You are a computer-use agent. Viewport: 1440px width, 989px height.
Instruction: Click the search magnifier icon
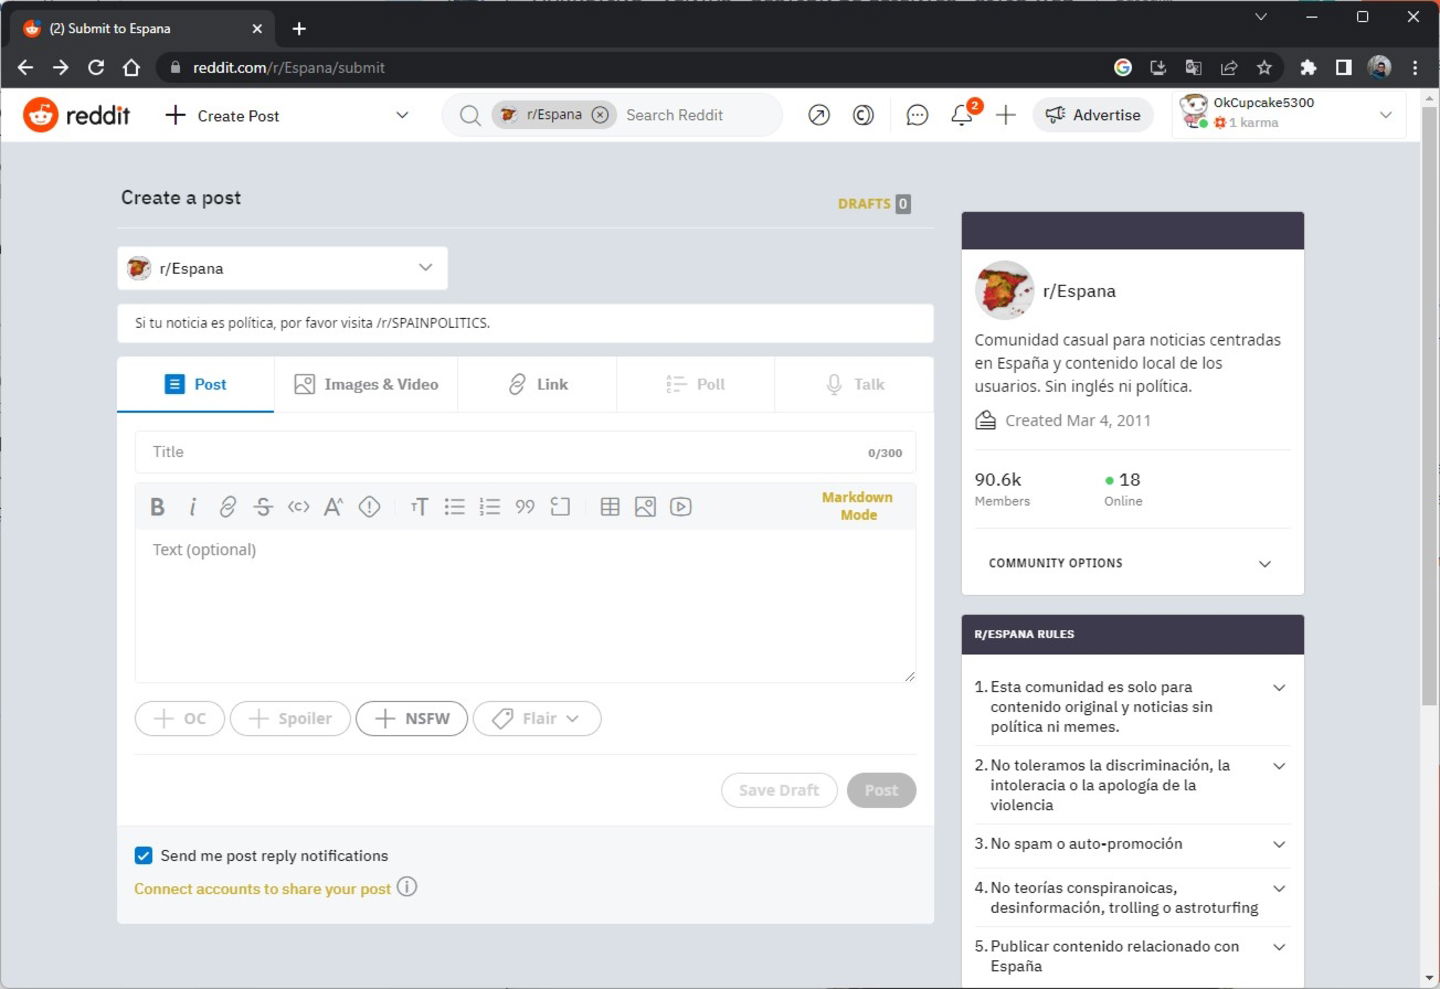pyautogui.click(x=470, y=115)
